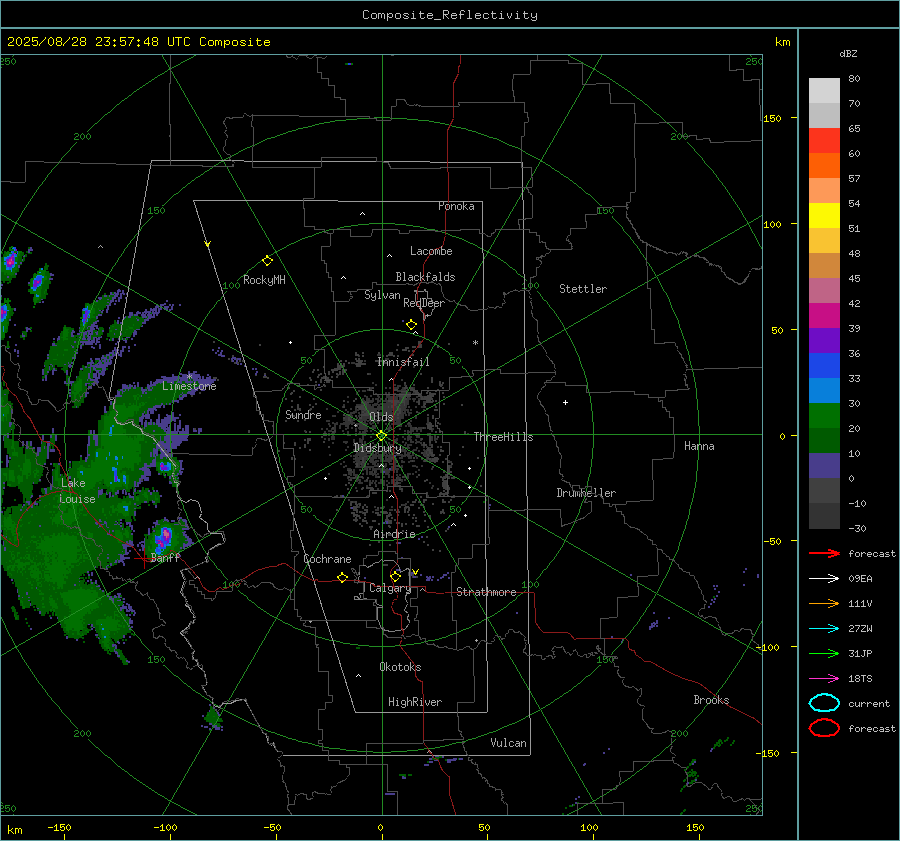The width and height of the screenshot is (900, 841).
Task: Click the Calgary city label
Action: (x=390, y=588)
